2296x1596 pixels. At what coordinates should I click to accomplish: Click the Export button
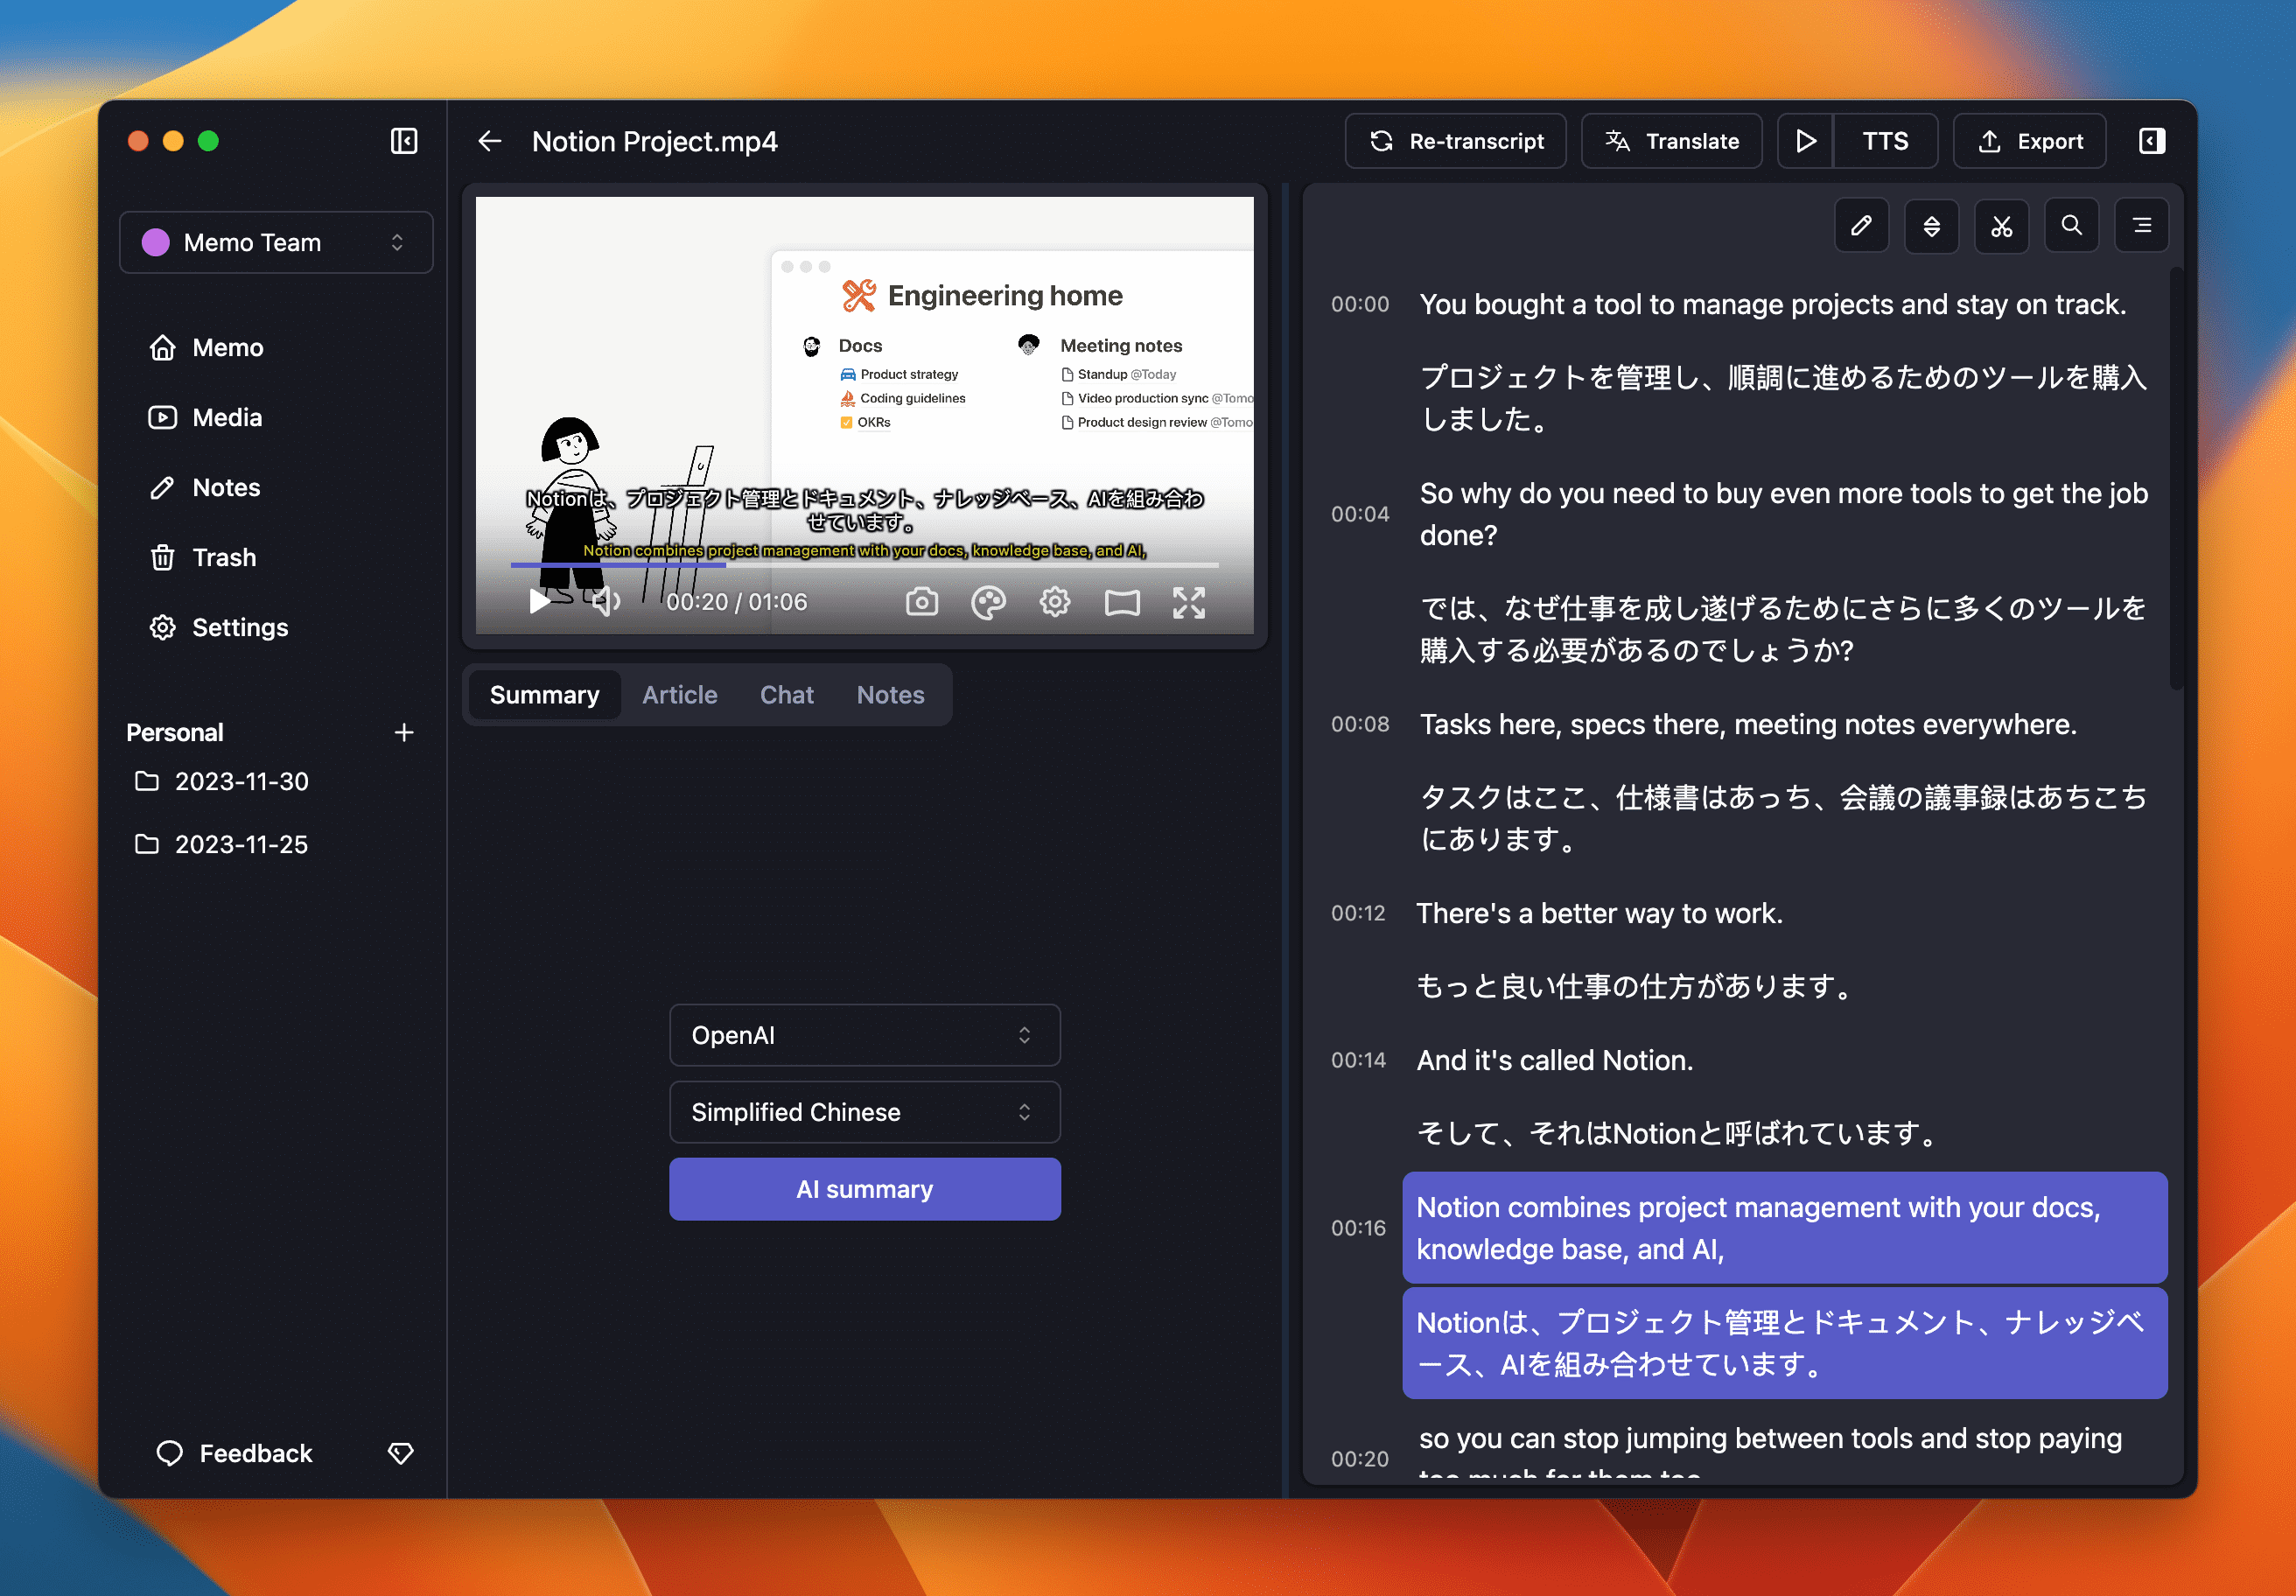click(2031, 141)
